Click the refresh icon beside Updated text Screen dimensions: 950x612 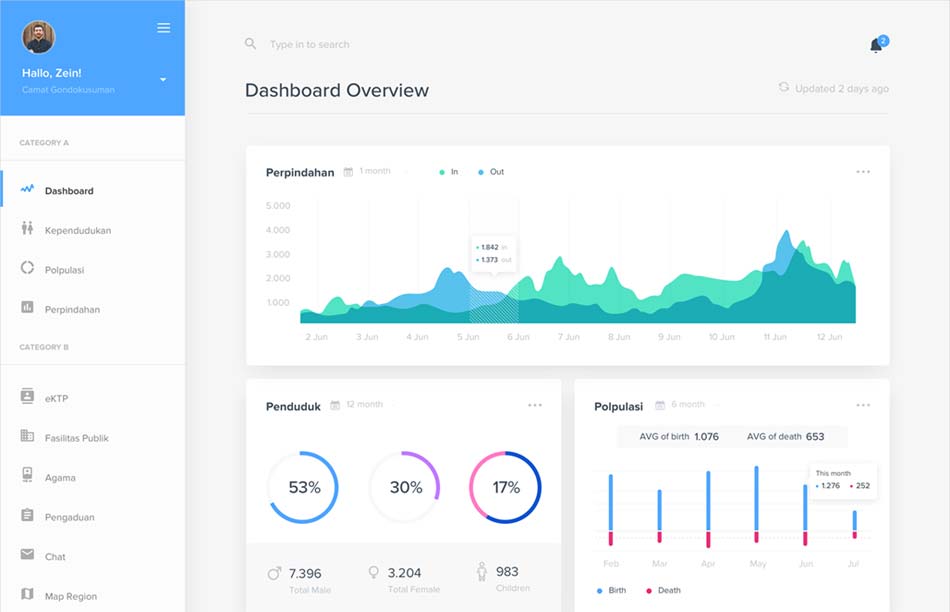coord(784,88)
